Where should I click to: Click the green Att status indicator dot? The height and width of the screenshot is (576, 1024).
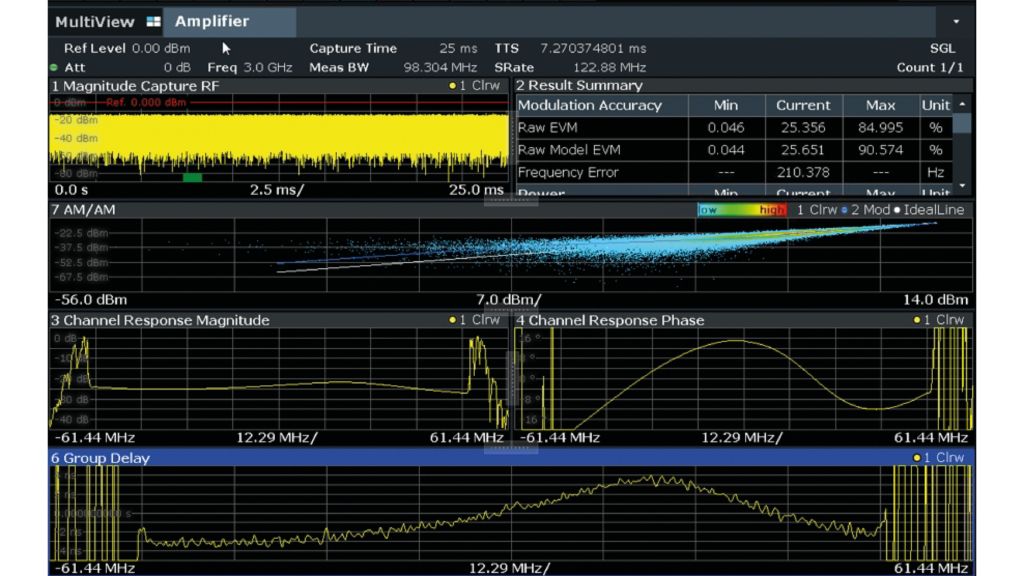click(54, 67)
